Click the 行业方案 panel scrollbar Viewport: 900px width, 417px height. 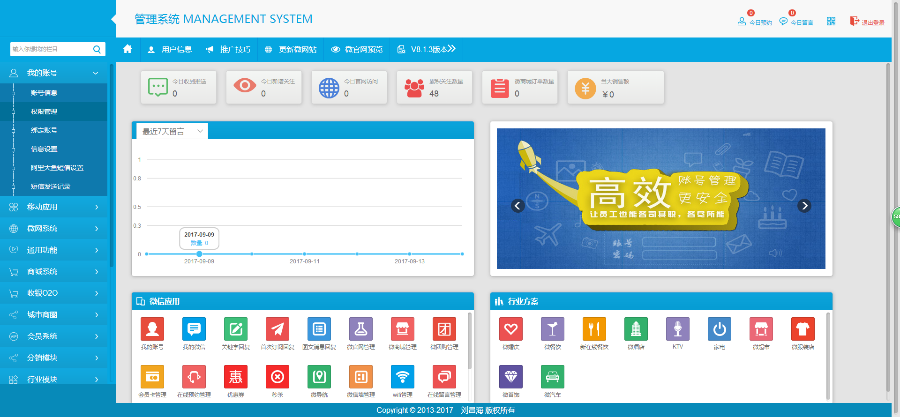coord(828,356)
